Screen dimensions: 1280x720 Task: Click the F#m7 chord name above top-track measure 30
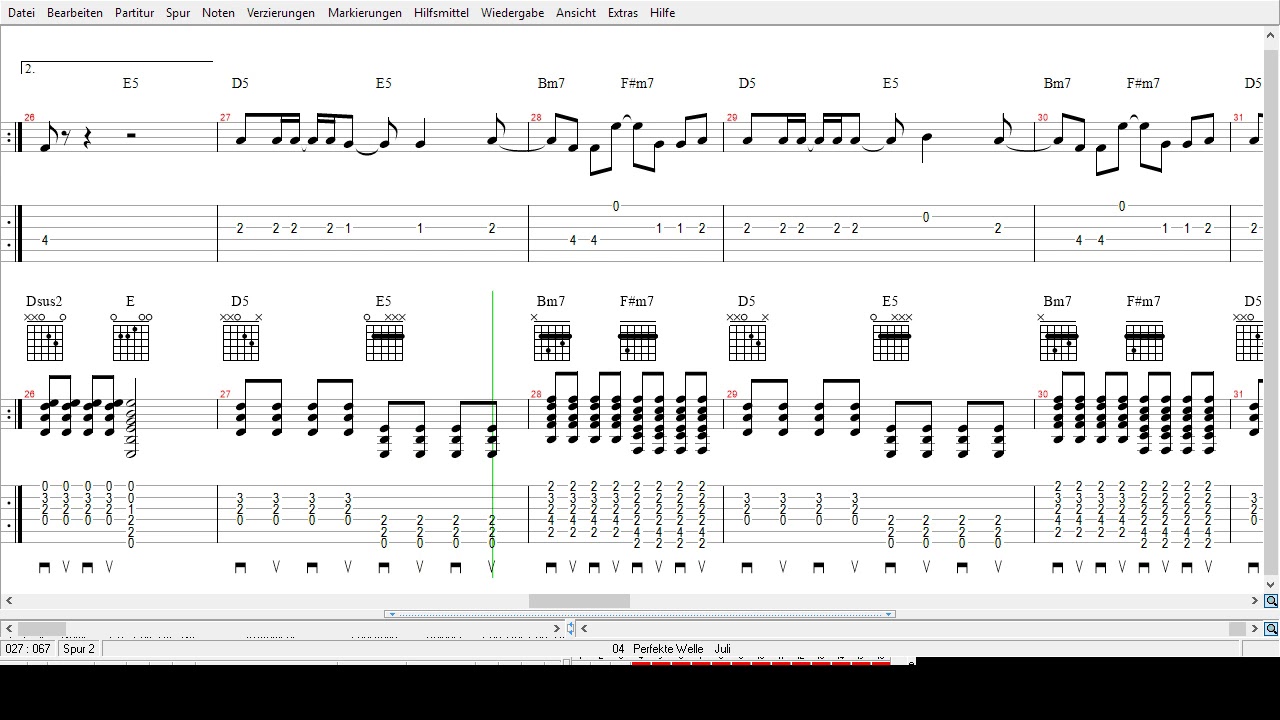tap(1143, 84)
